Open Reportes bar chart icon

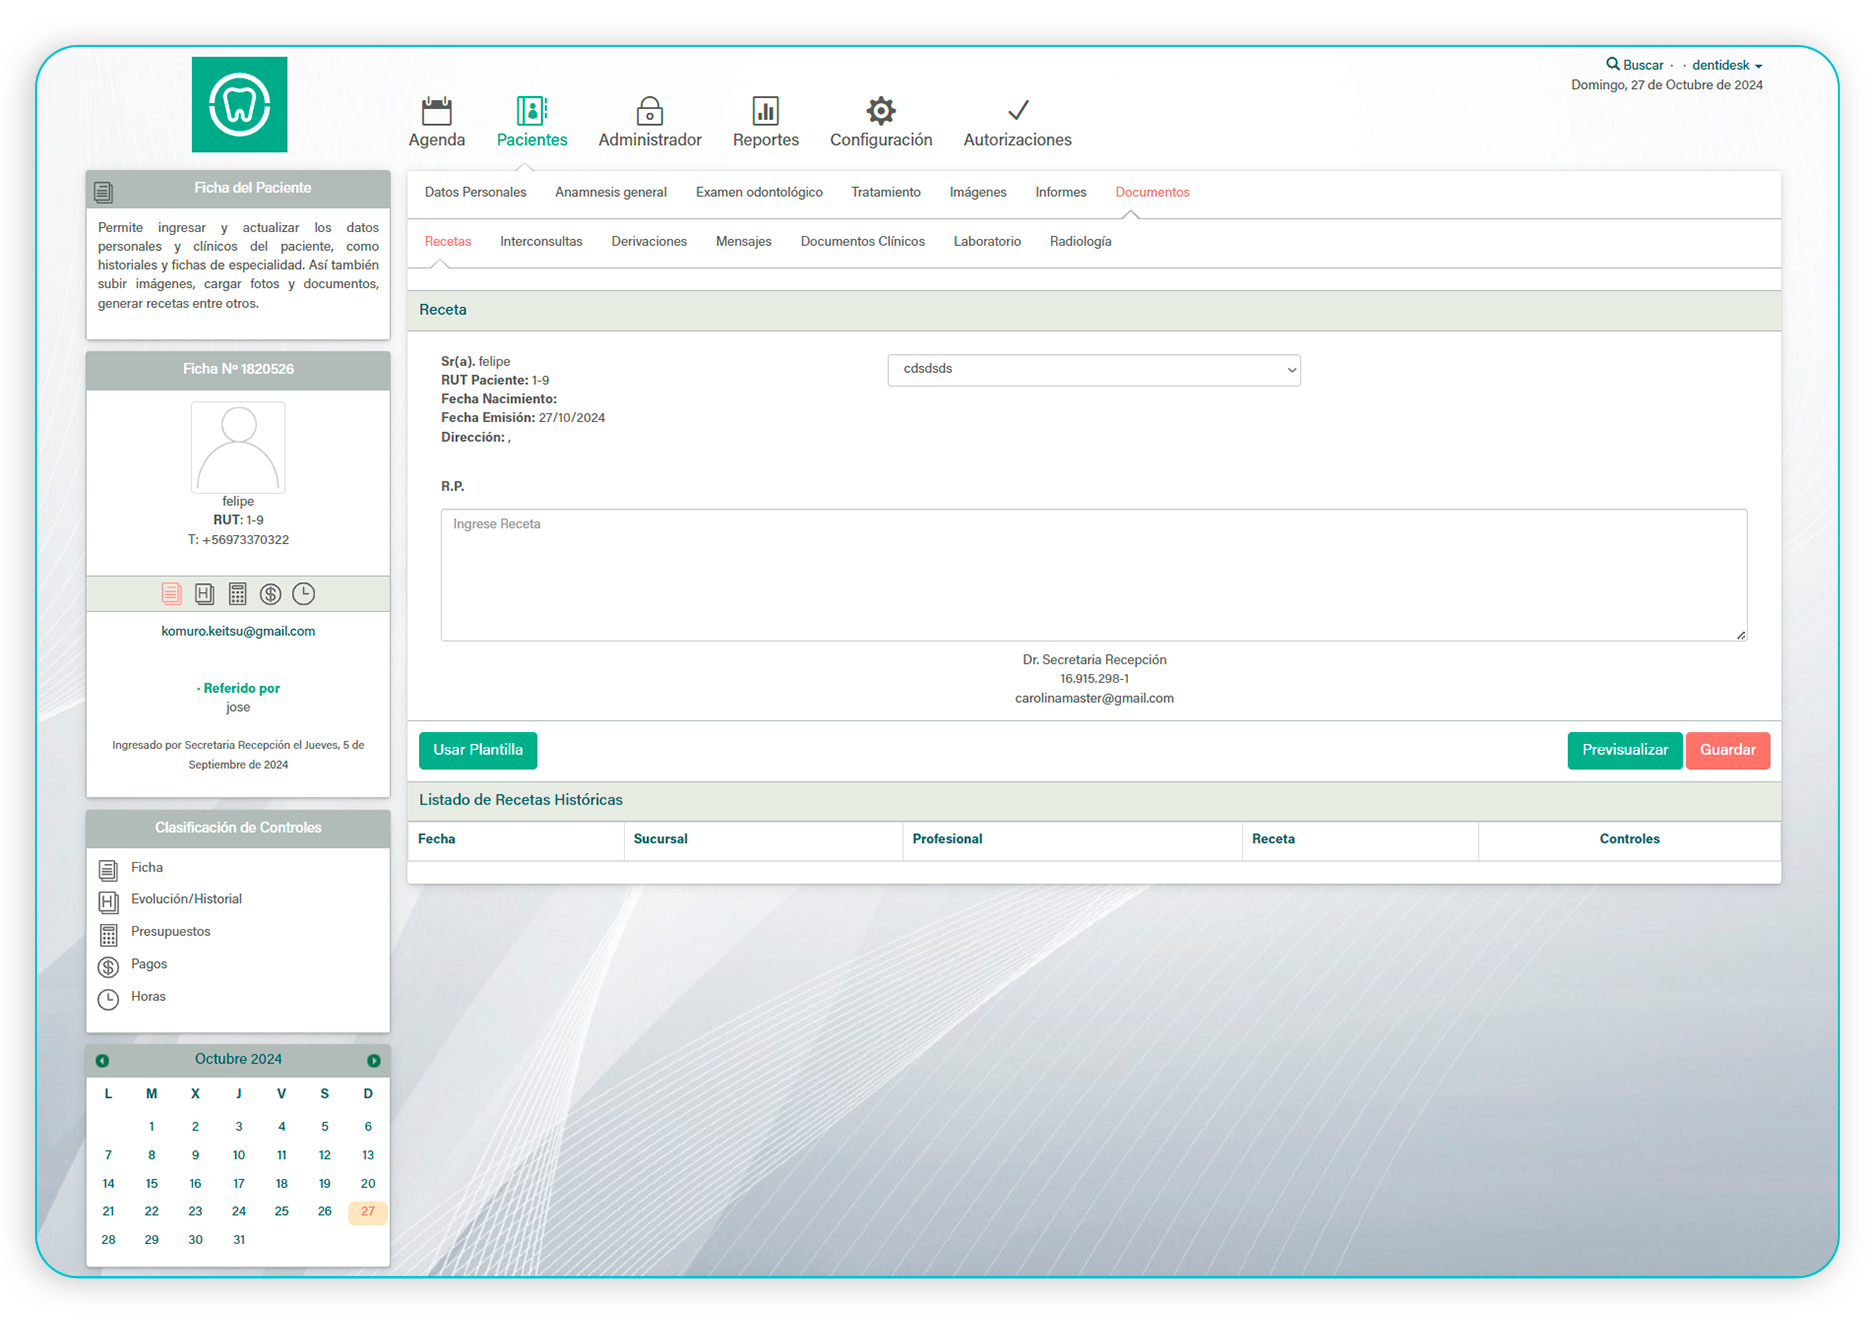pos(765,110)
